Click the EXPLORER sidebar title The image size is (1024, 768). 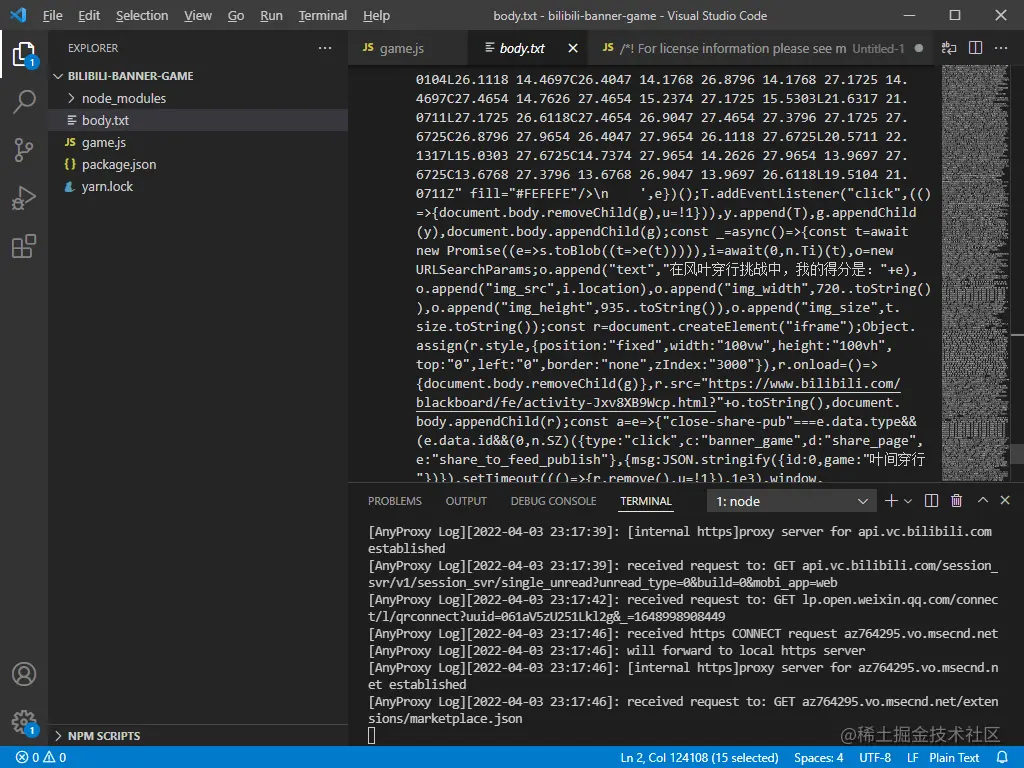point(93,48)
